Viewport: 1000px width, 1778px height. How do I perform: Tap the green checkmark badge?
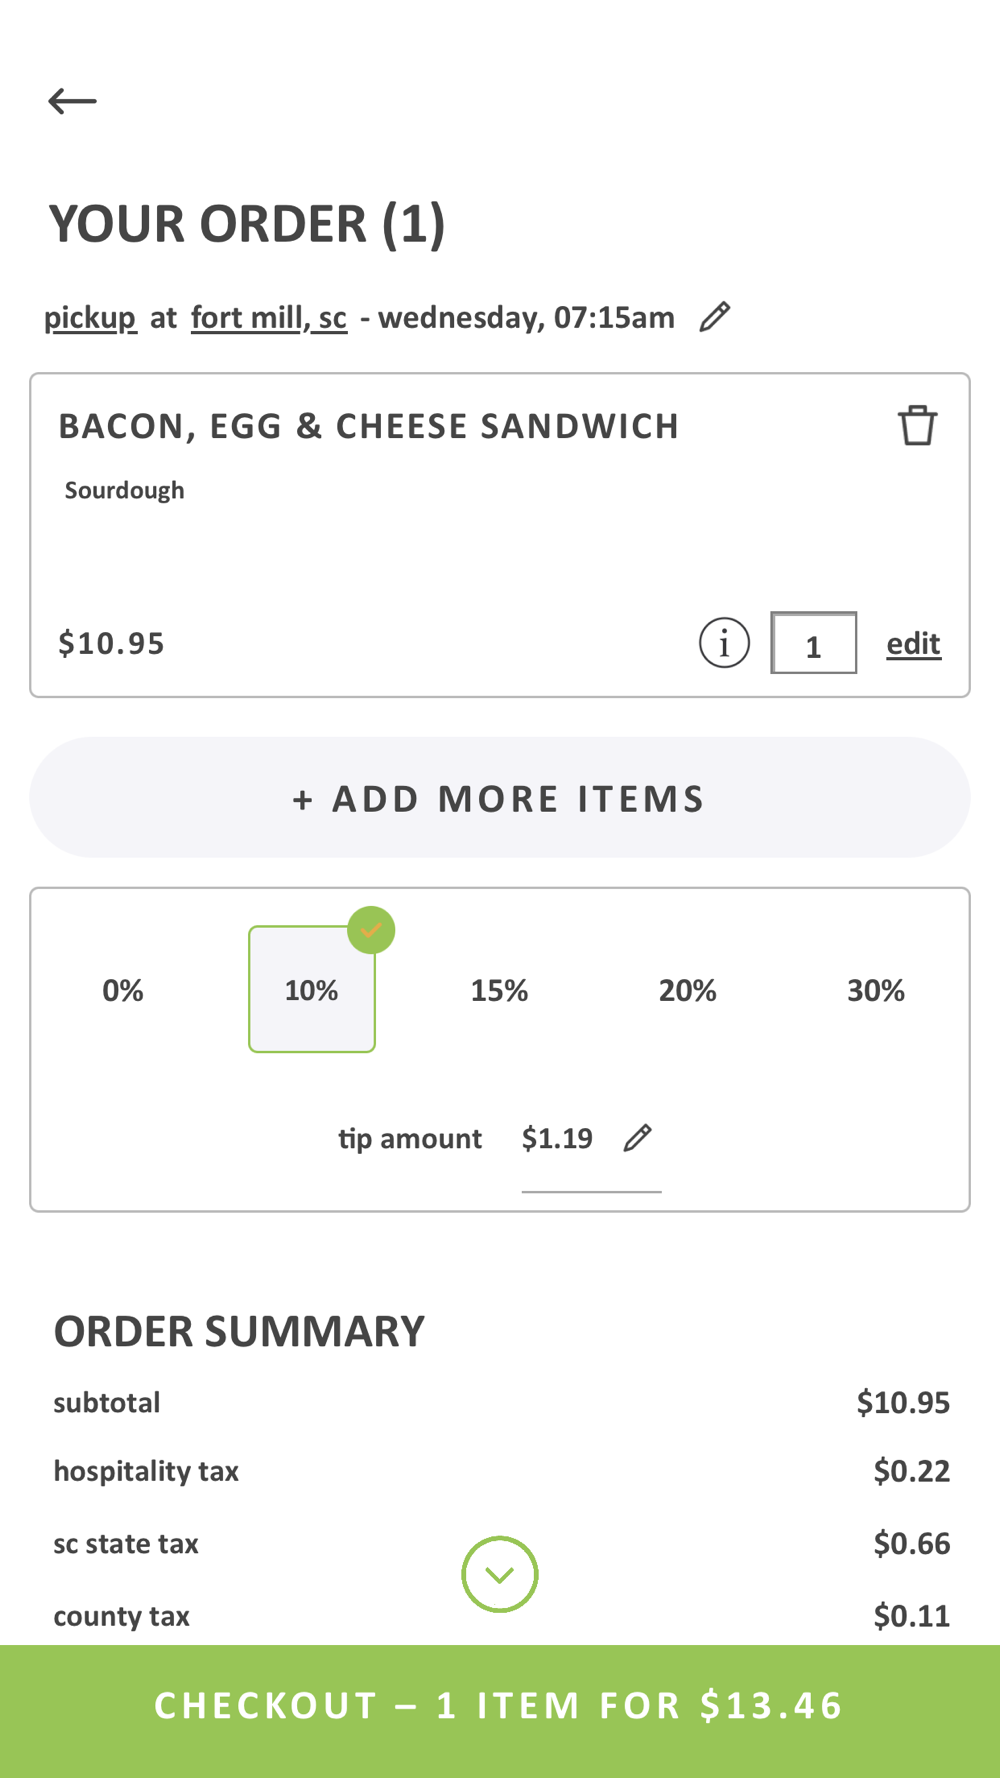[x=371, y=930]
